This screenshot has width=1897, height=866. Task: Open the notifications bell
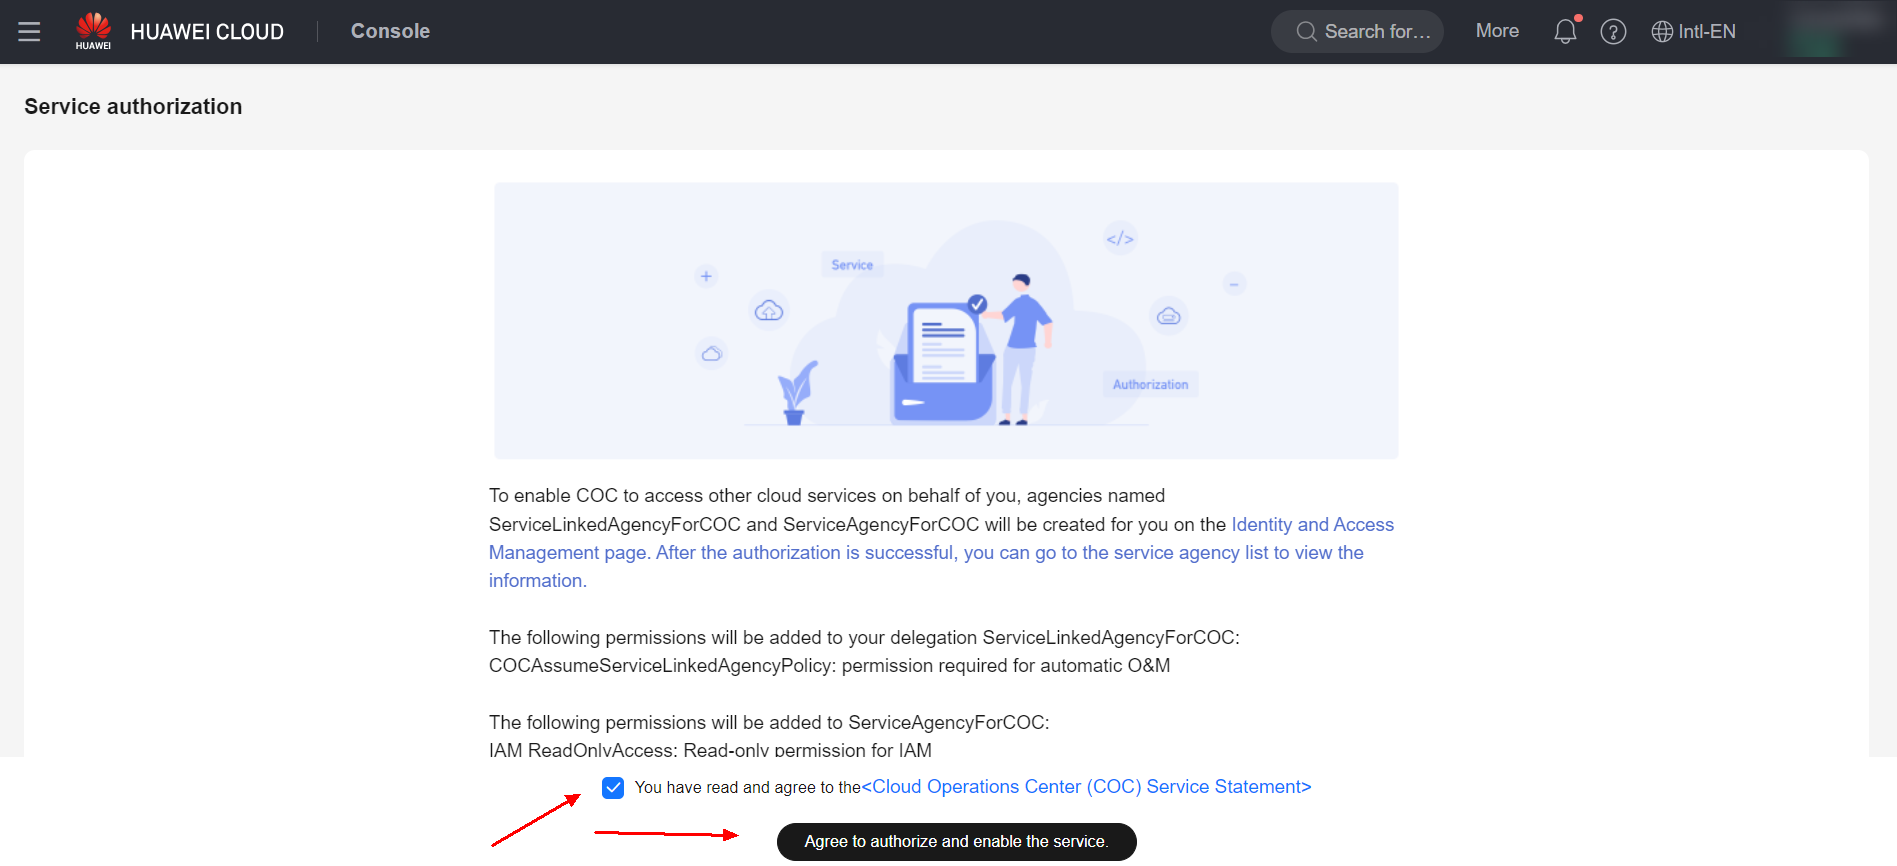click(1565, 32)
